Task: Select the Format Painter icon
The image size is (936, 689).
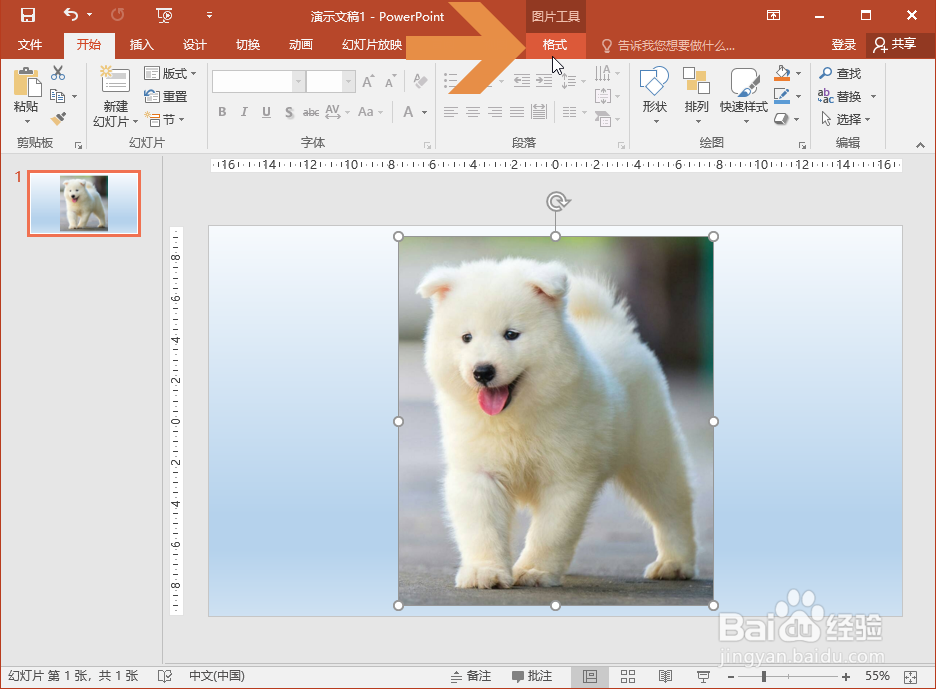Action: tap(57, 118)
